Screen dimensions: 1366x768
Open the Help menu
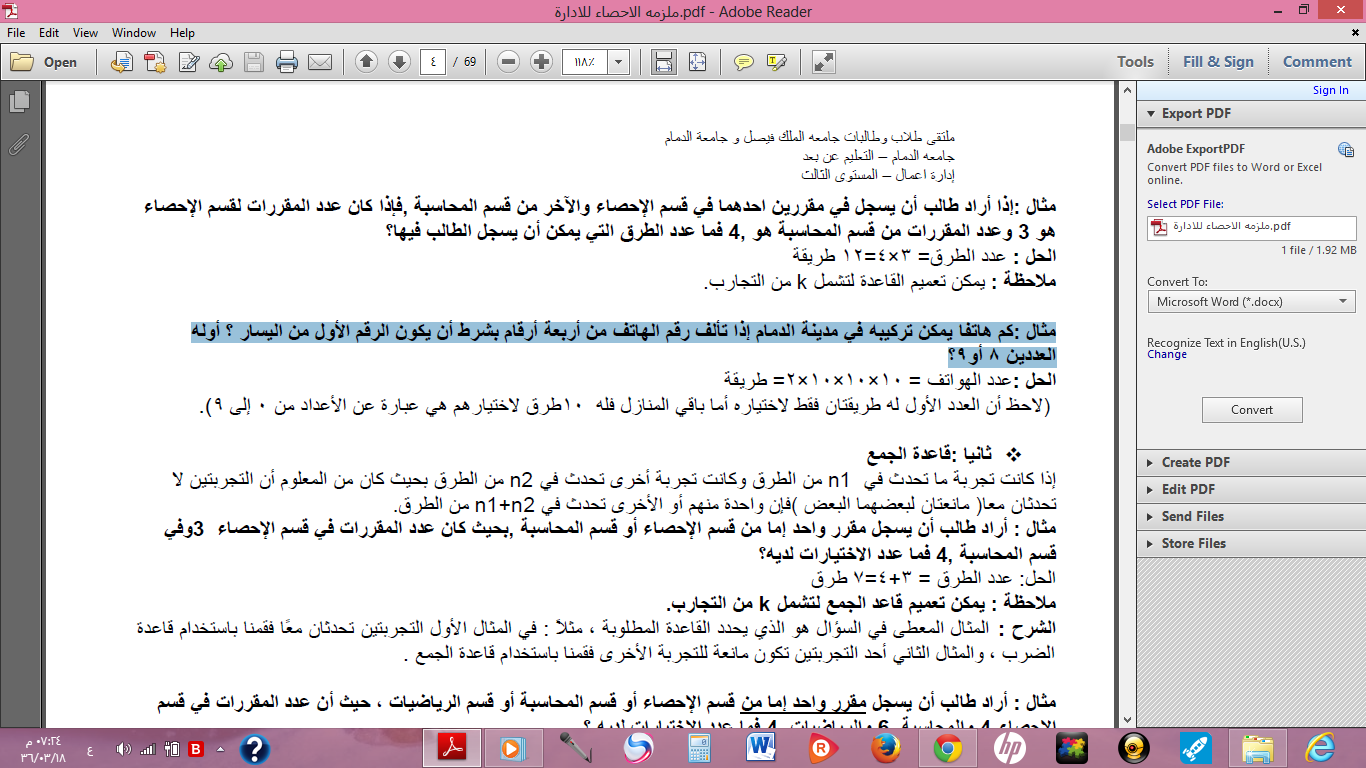[x=182, y=33]
